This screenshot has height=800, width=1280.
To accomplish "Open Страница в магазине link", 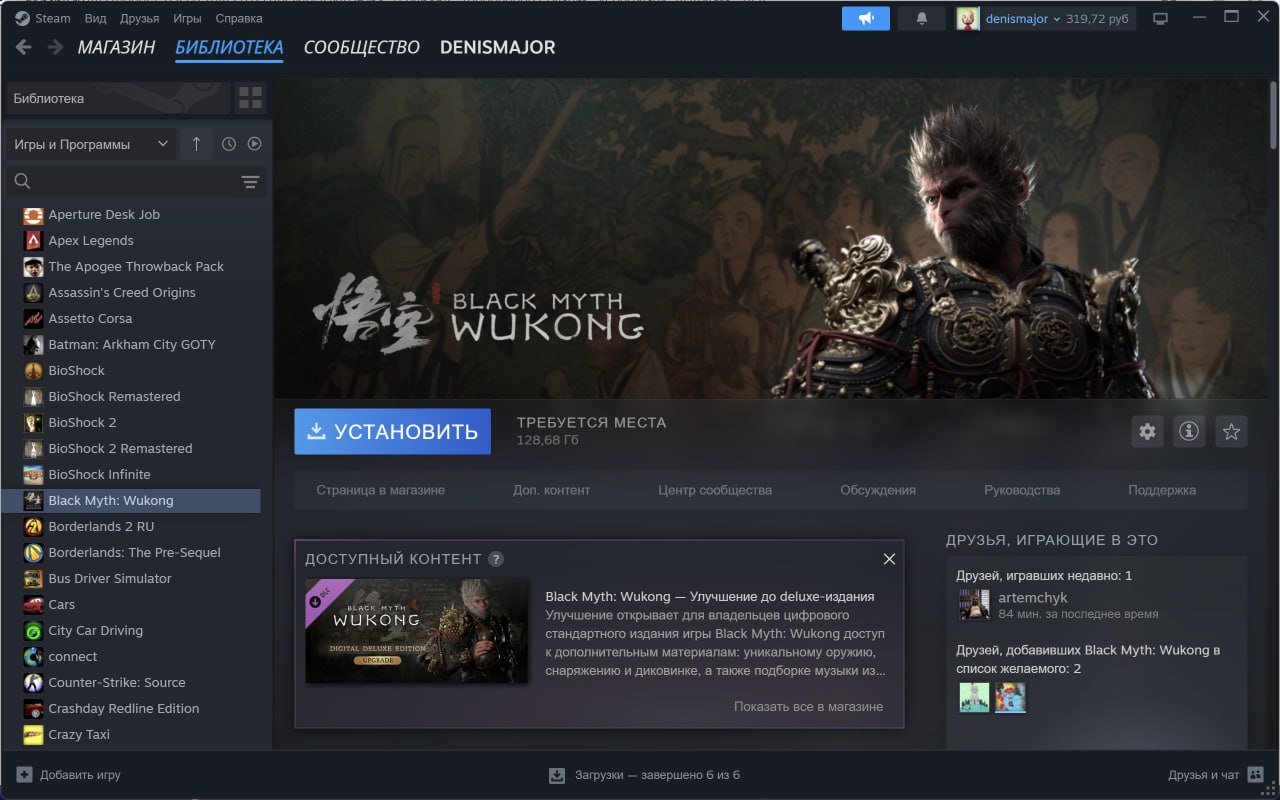I will (380, 490).
